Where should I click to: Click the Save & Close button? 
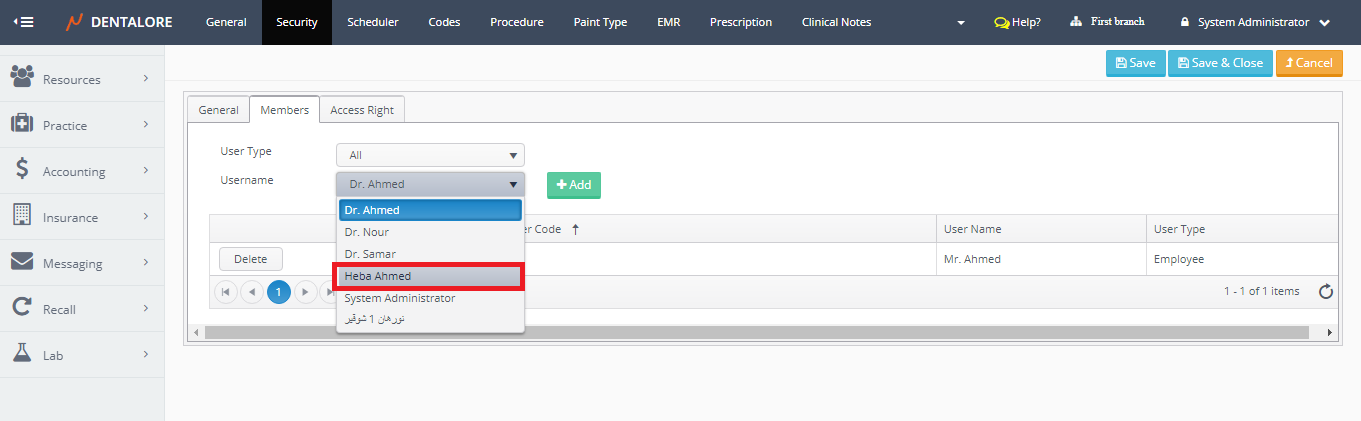click(1220, 63)
